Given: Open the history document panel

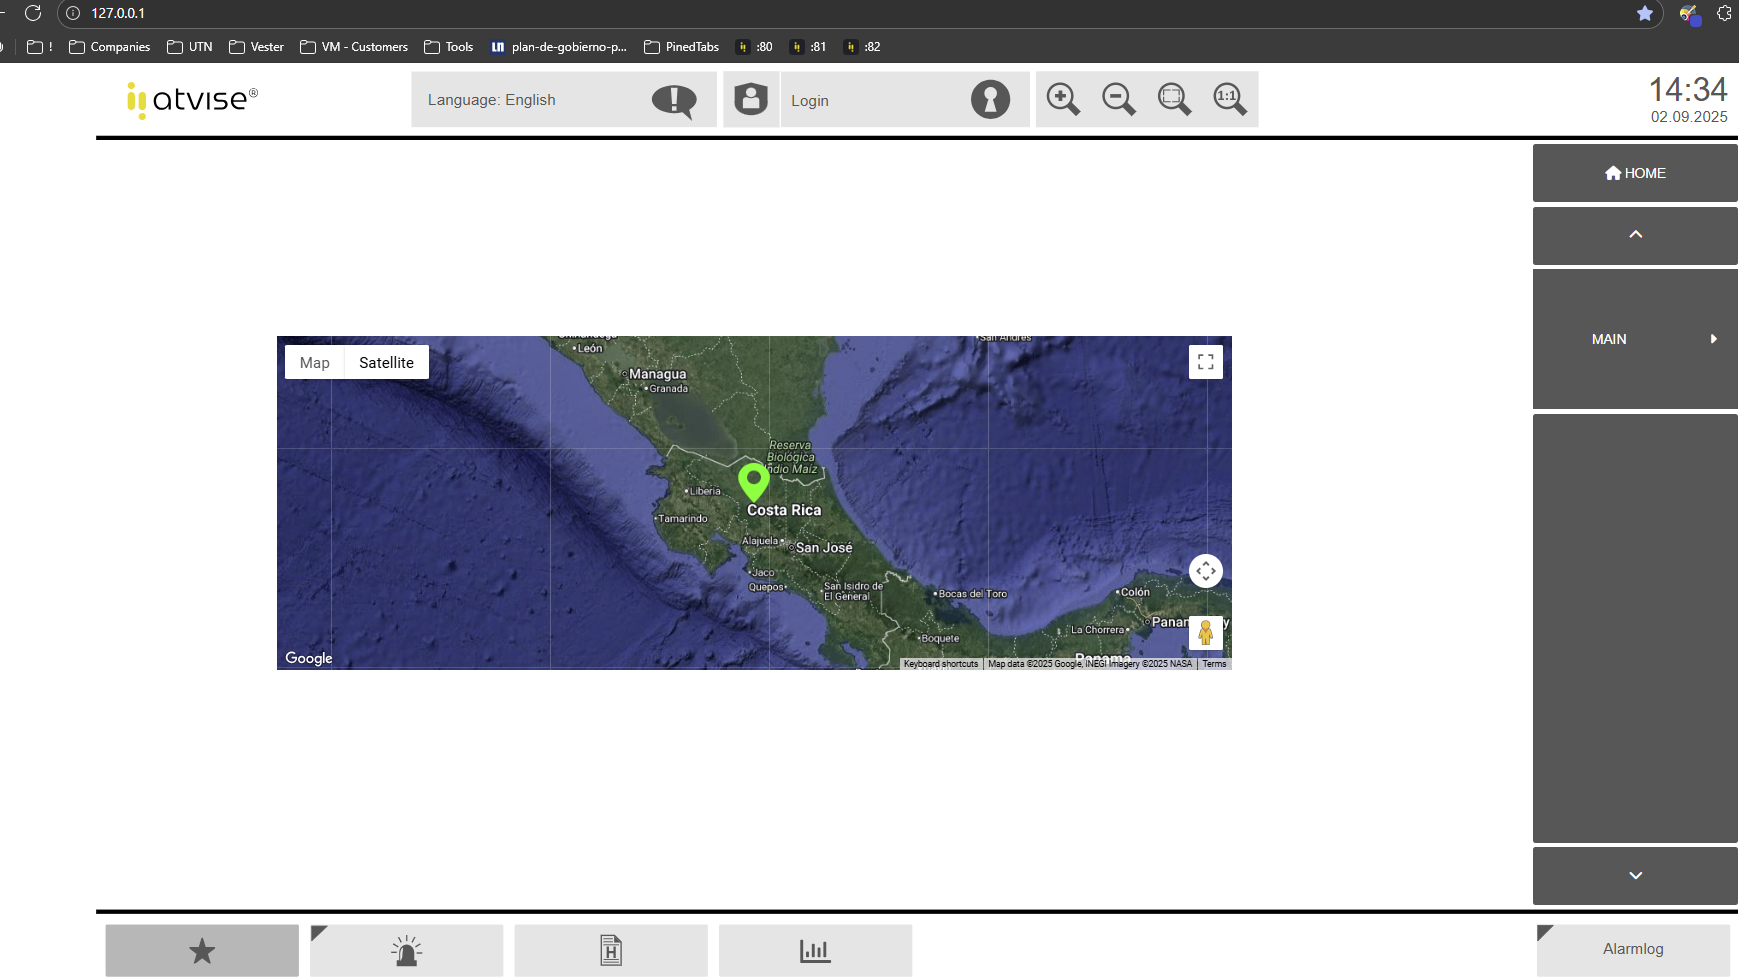Looking at the screenshot, I should coord(611,950).
